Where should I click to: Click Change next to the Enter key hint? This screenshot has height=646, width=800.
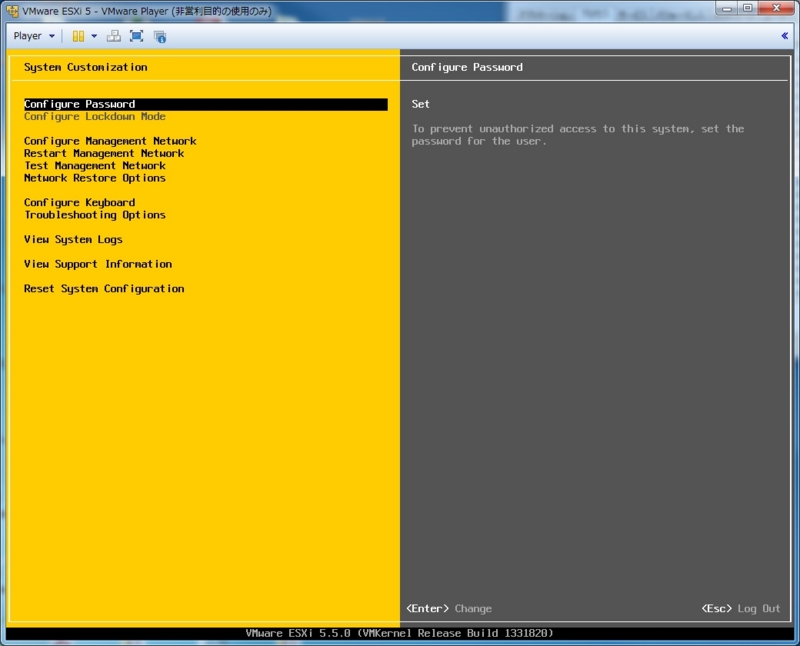tap(472, 608)
